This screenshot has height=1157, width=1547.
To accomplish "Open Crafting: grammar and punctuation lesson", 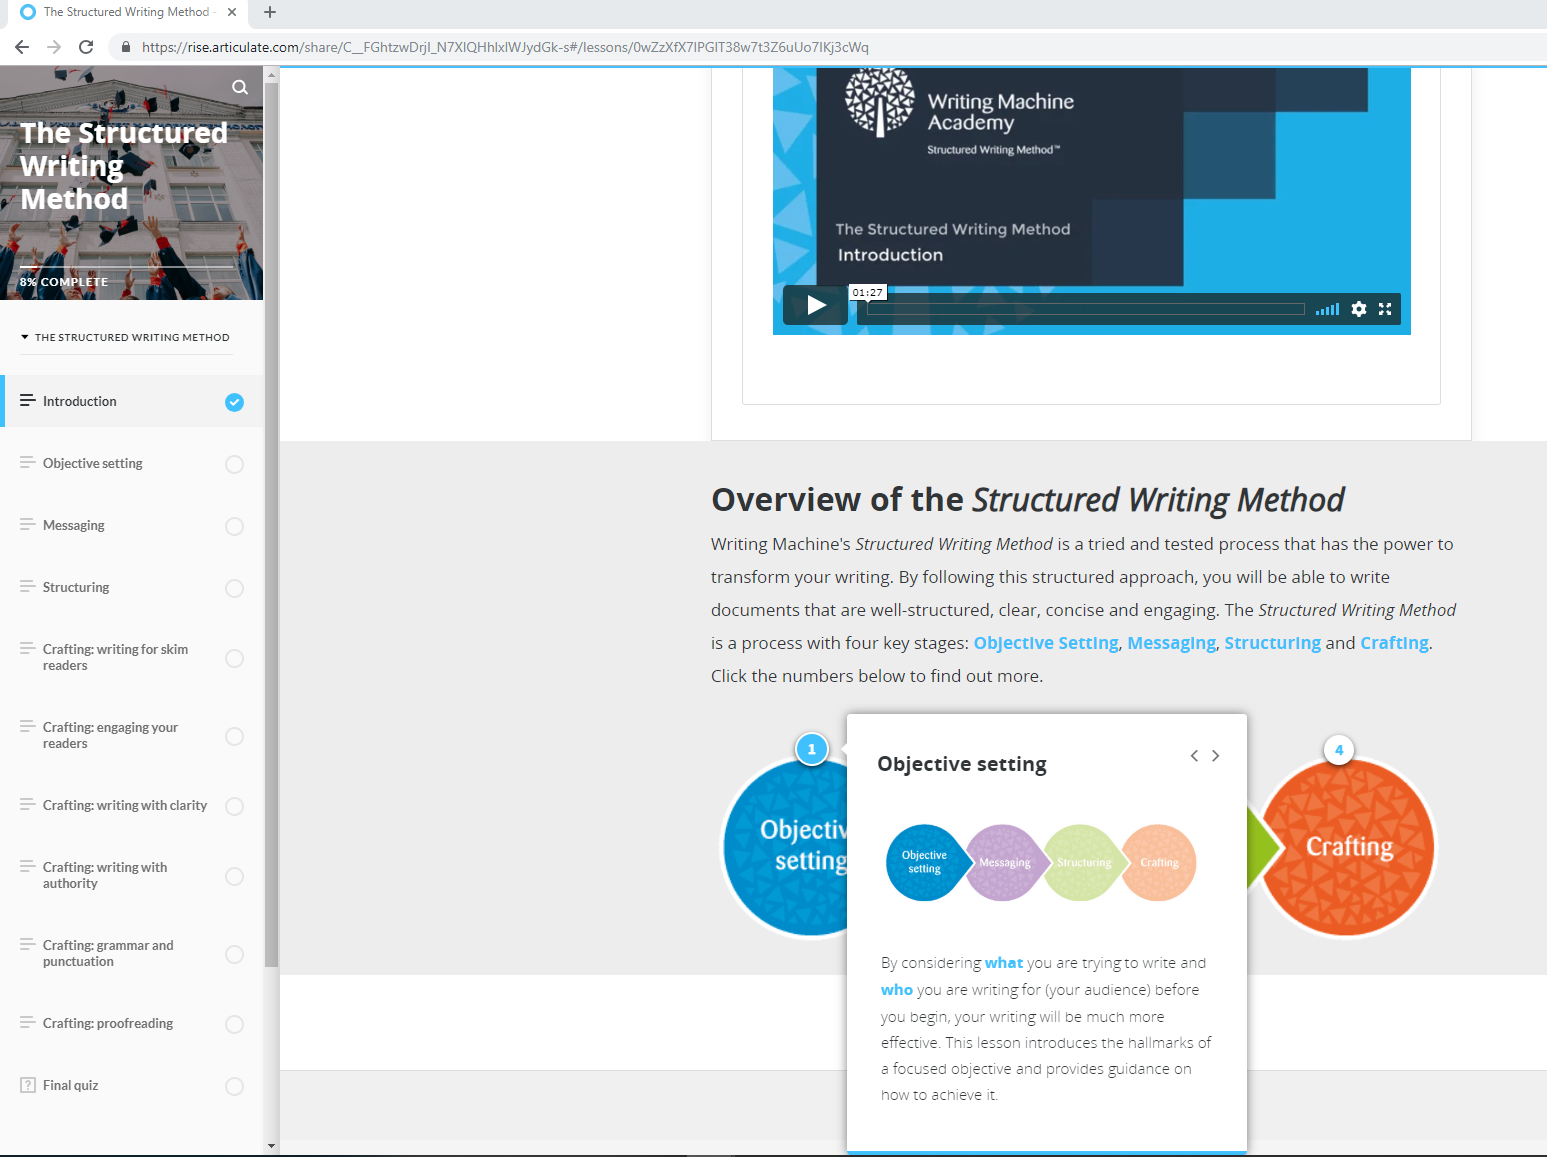I will [x=132, y=953].
